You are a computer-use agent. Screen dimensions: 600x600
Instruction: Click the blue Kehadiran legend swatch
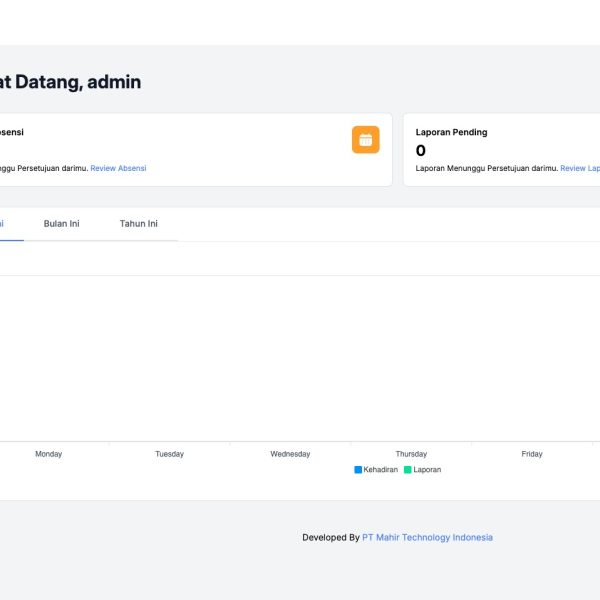pos(358,469)
